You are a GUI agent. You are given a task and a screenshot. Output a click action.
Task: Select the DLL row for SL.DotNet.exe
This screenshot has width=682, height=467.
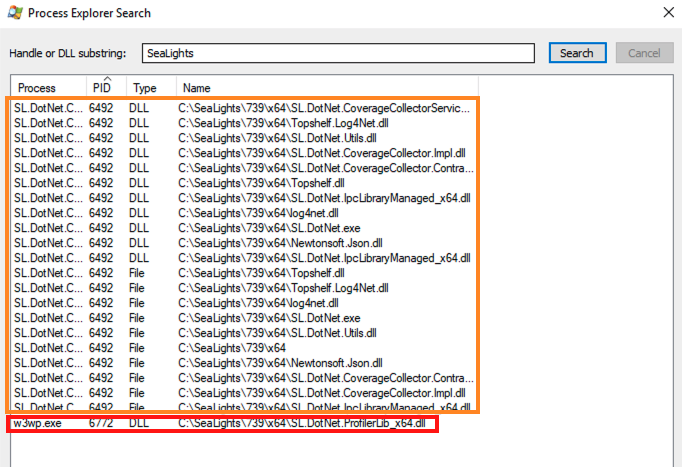[x=244, y=228]
